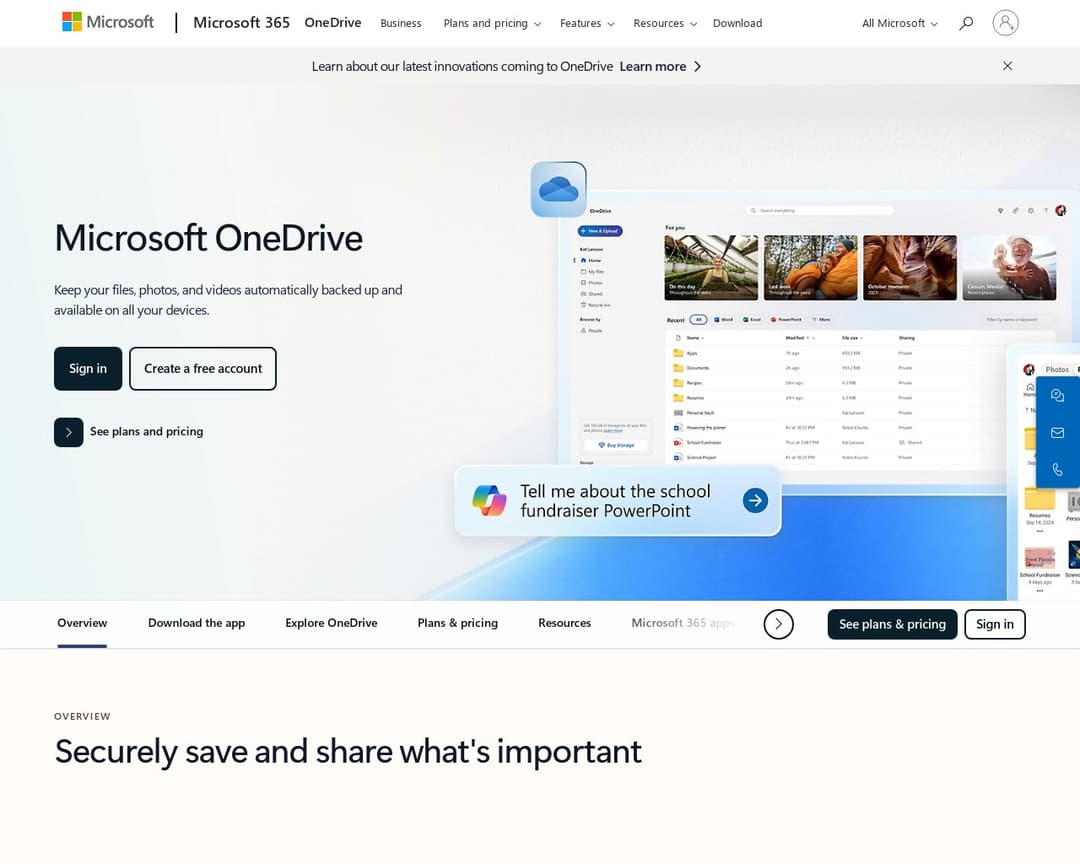This screenshot has height=864, width=1080.
Task: Select the Explore OneDrive tab
Action: (331, 623)
